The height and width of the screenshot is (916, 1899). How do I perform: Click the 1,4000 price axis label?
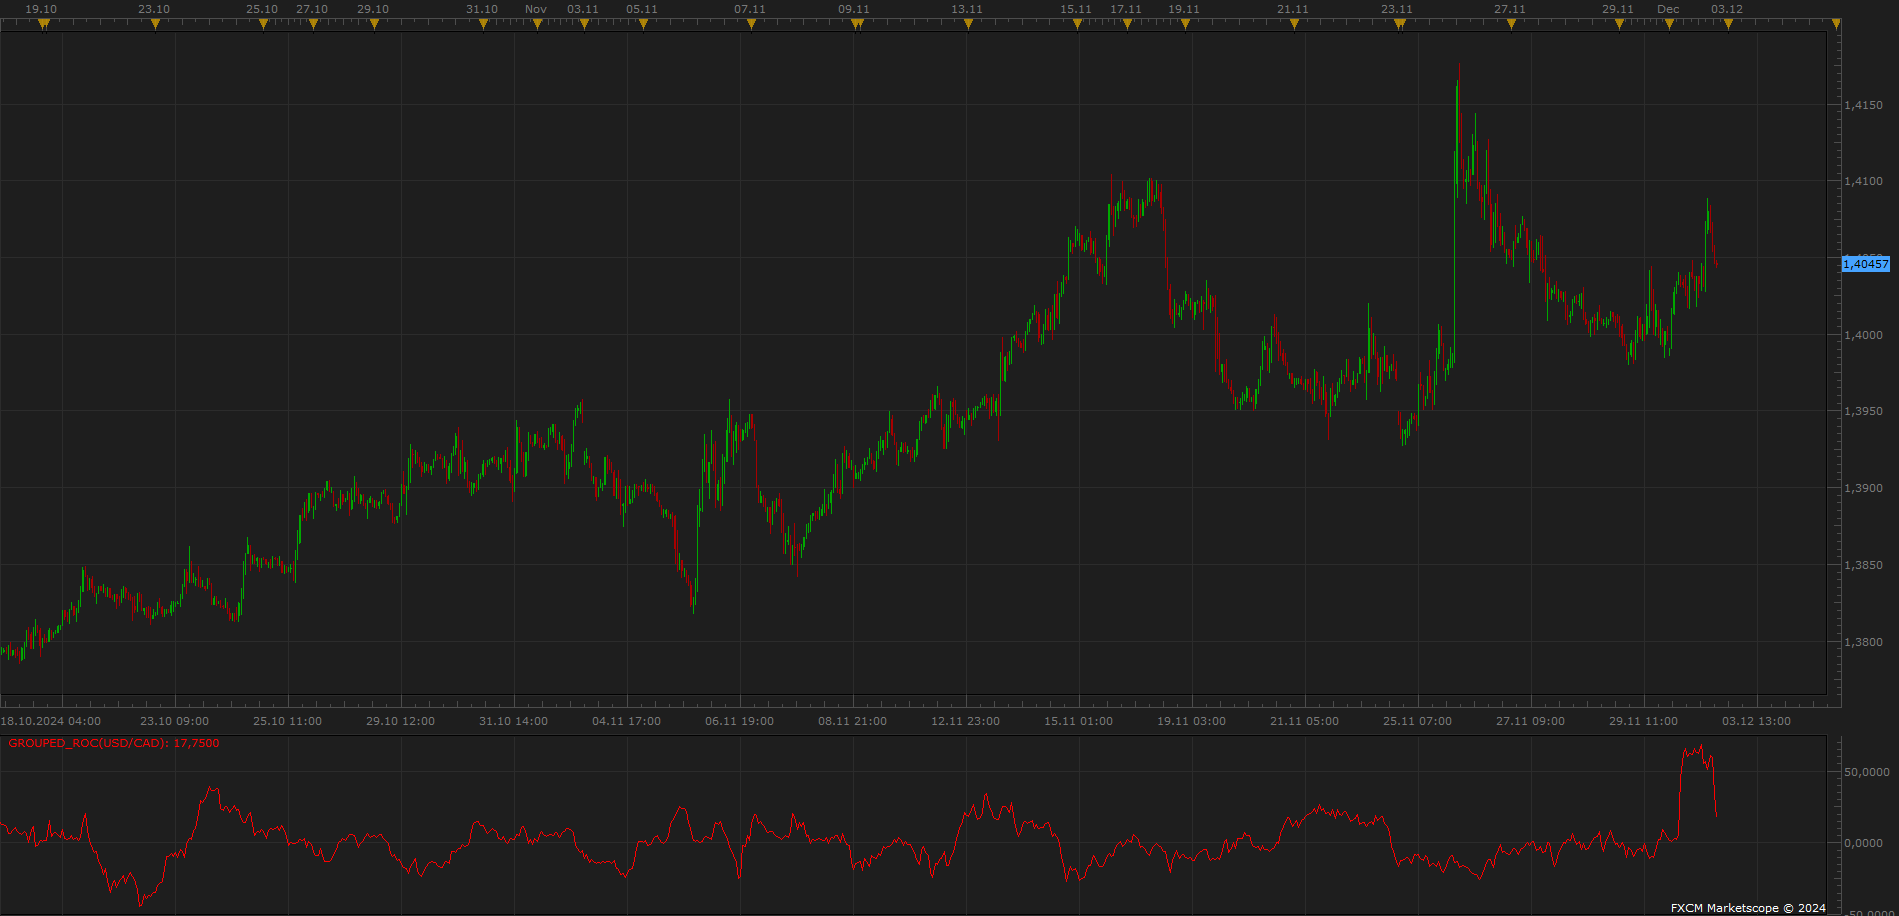1863,335
